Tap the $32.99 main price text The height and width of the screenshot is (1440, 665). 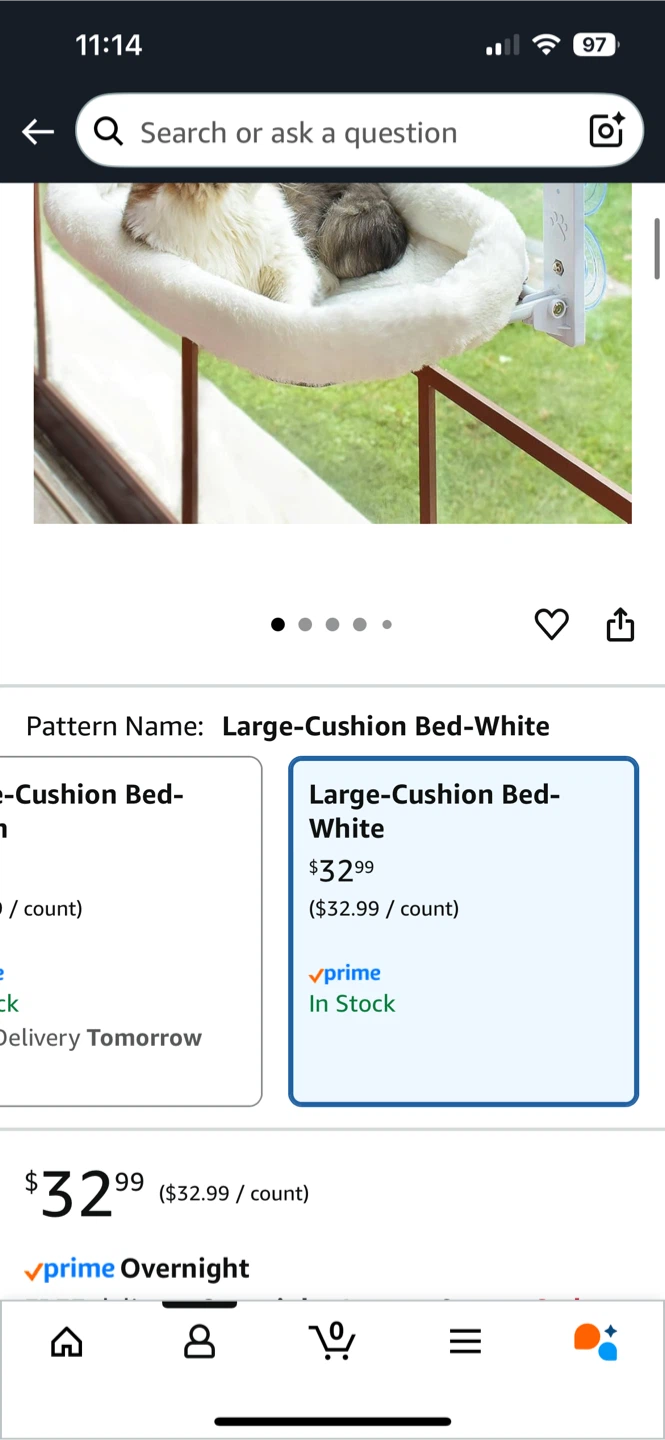[x=84, y=1193]
